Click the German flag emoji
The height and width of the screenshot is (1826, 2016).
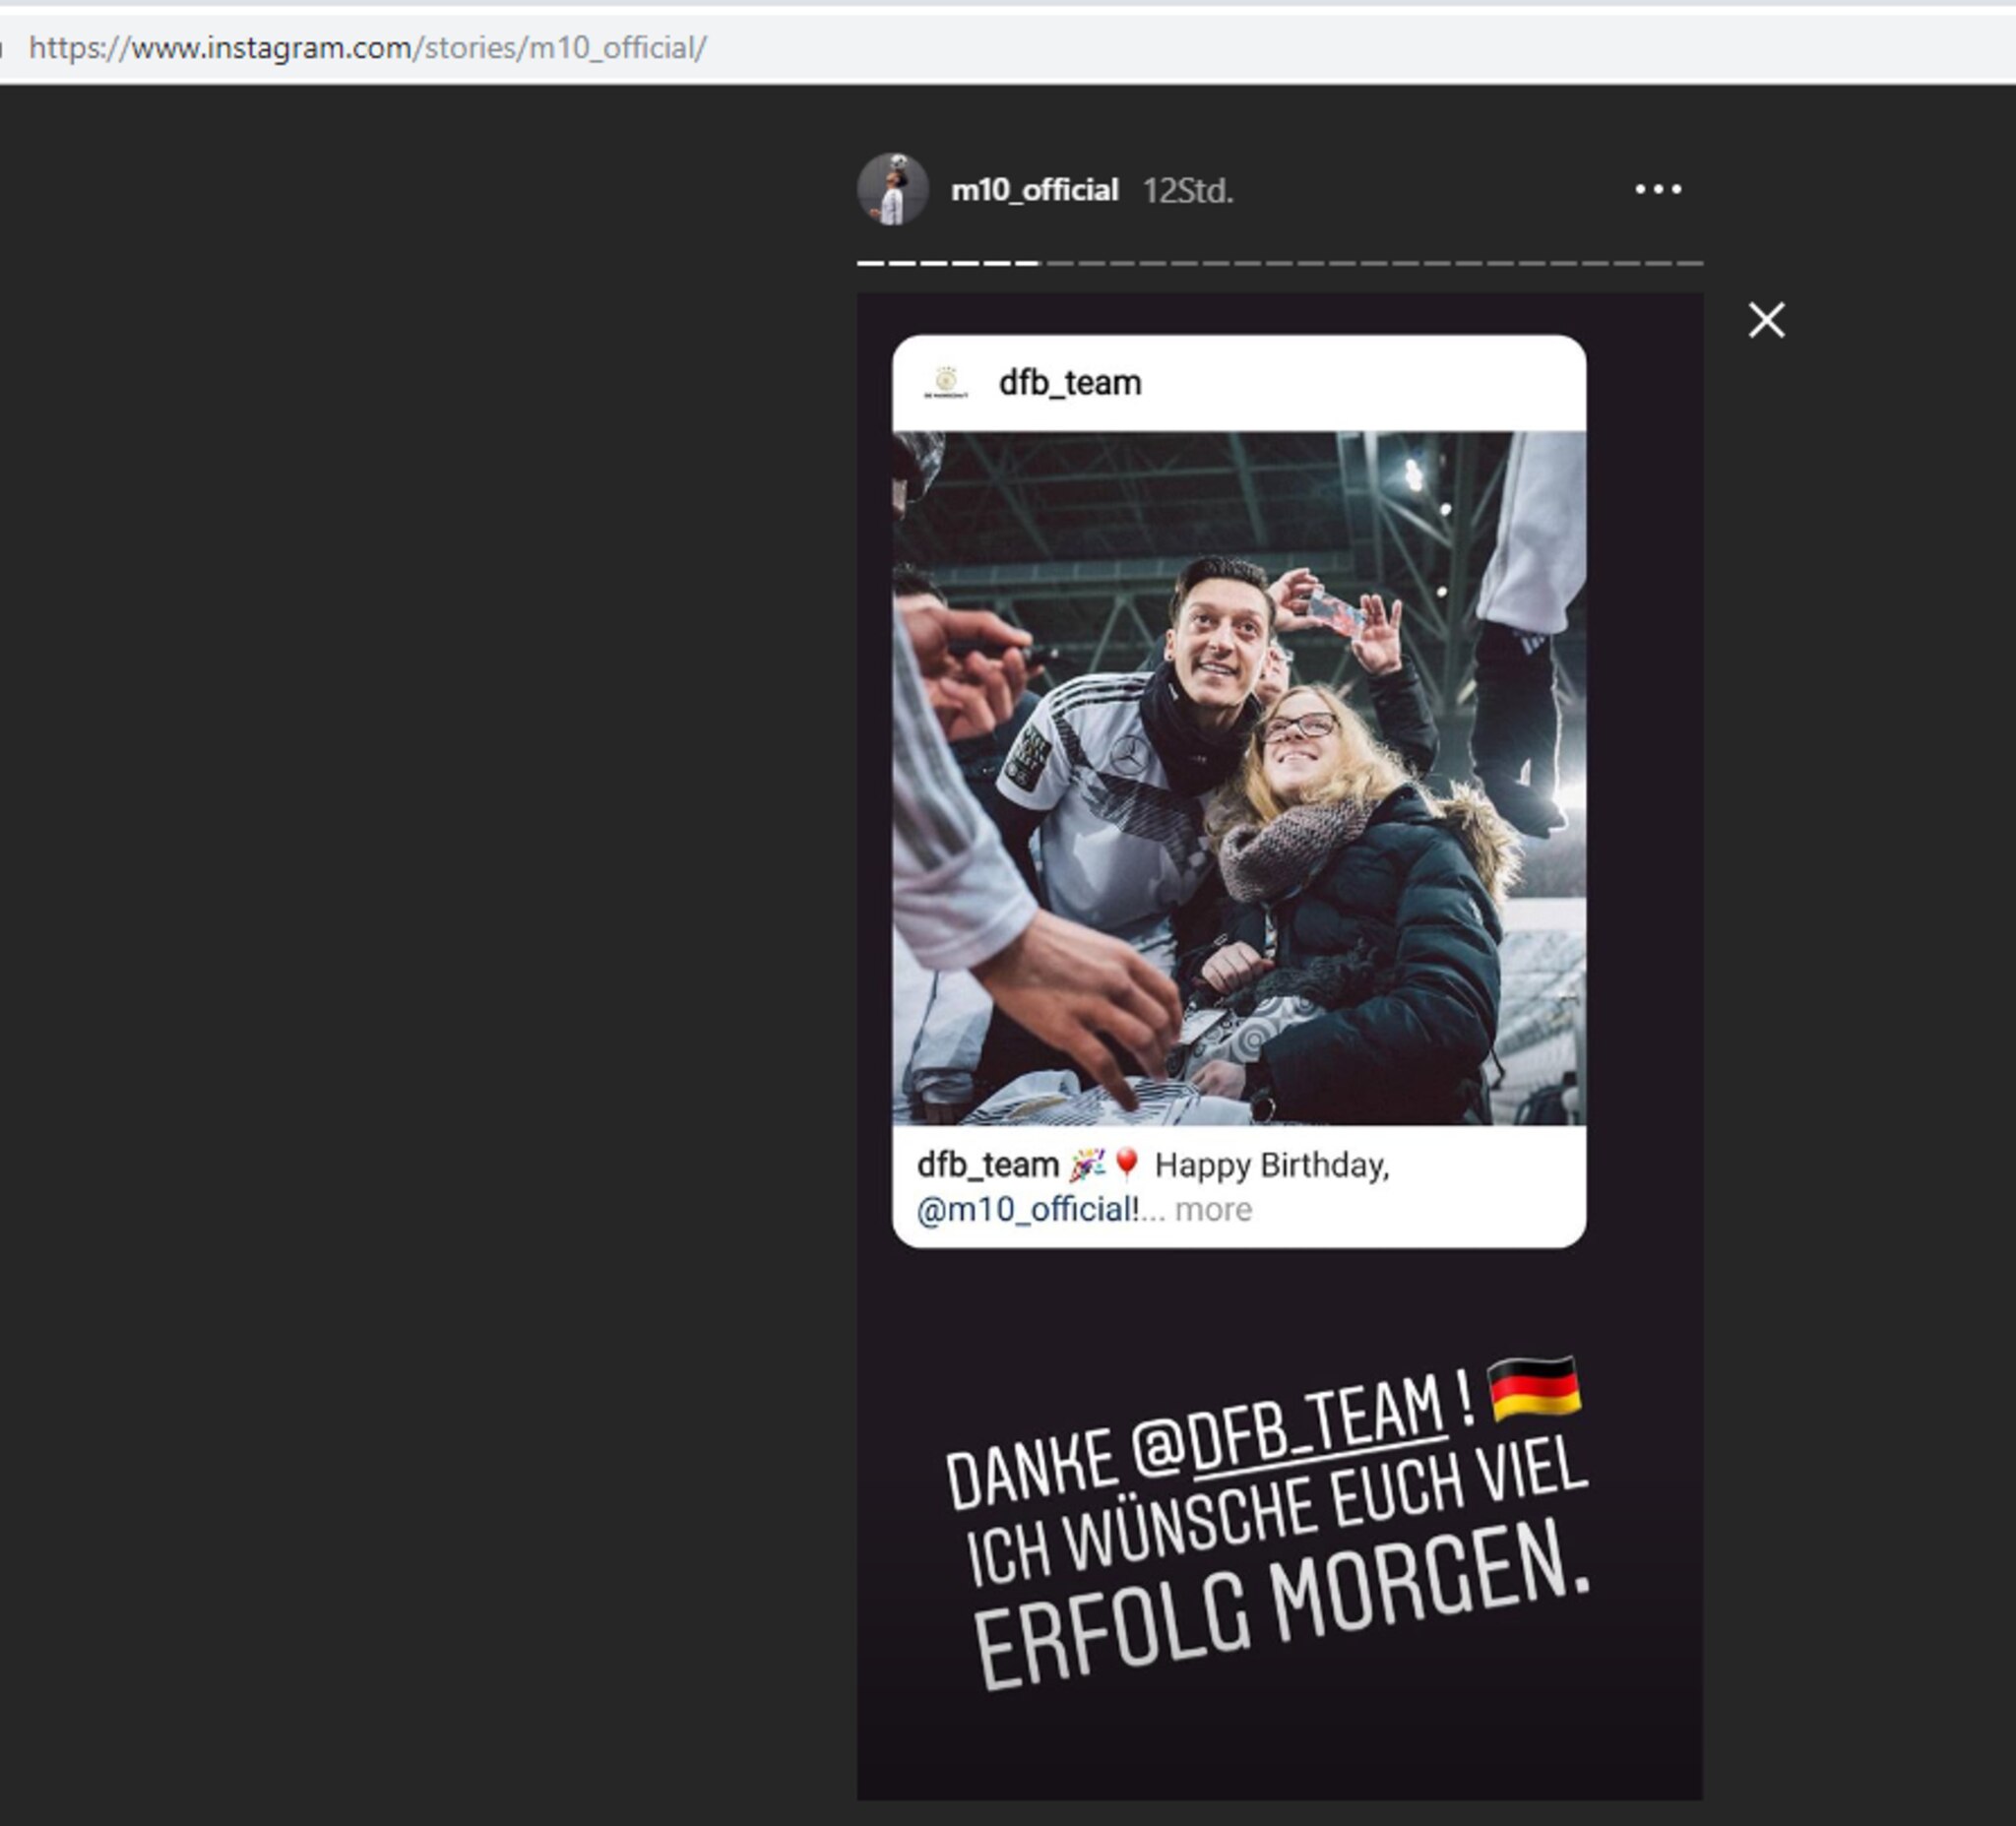coord(1533,1387)
